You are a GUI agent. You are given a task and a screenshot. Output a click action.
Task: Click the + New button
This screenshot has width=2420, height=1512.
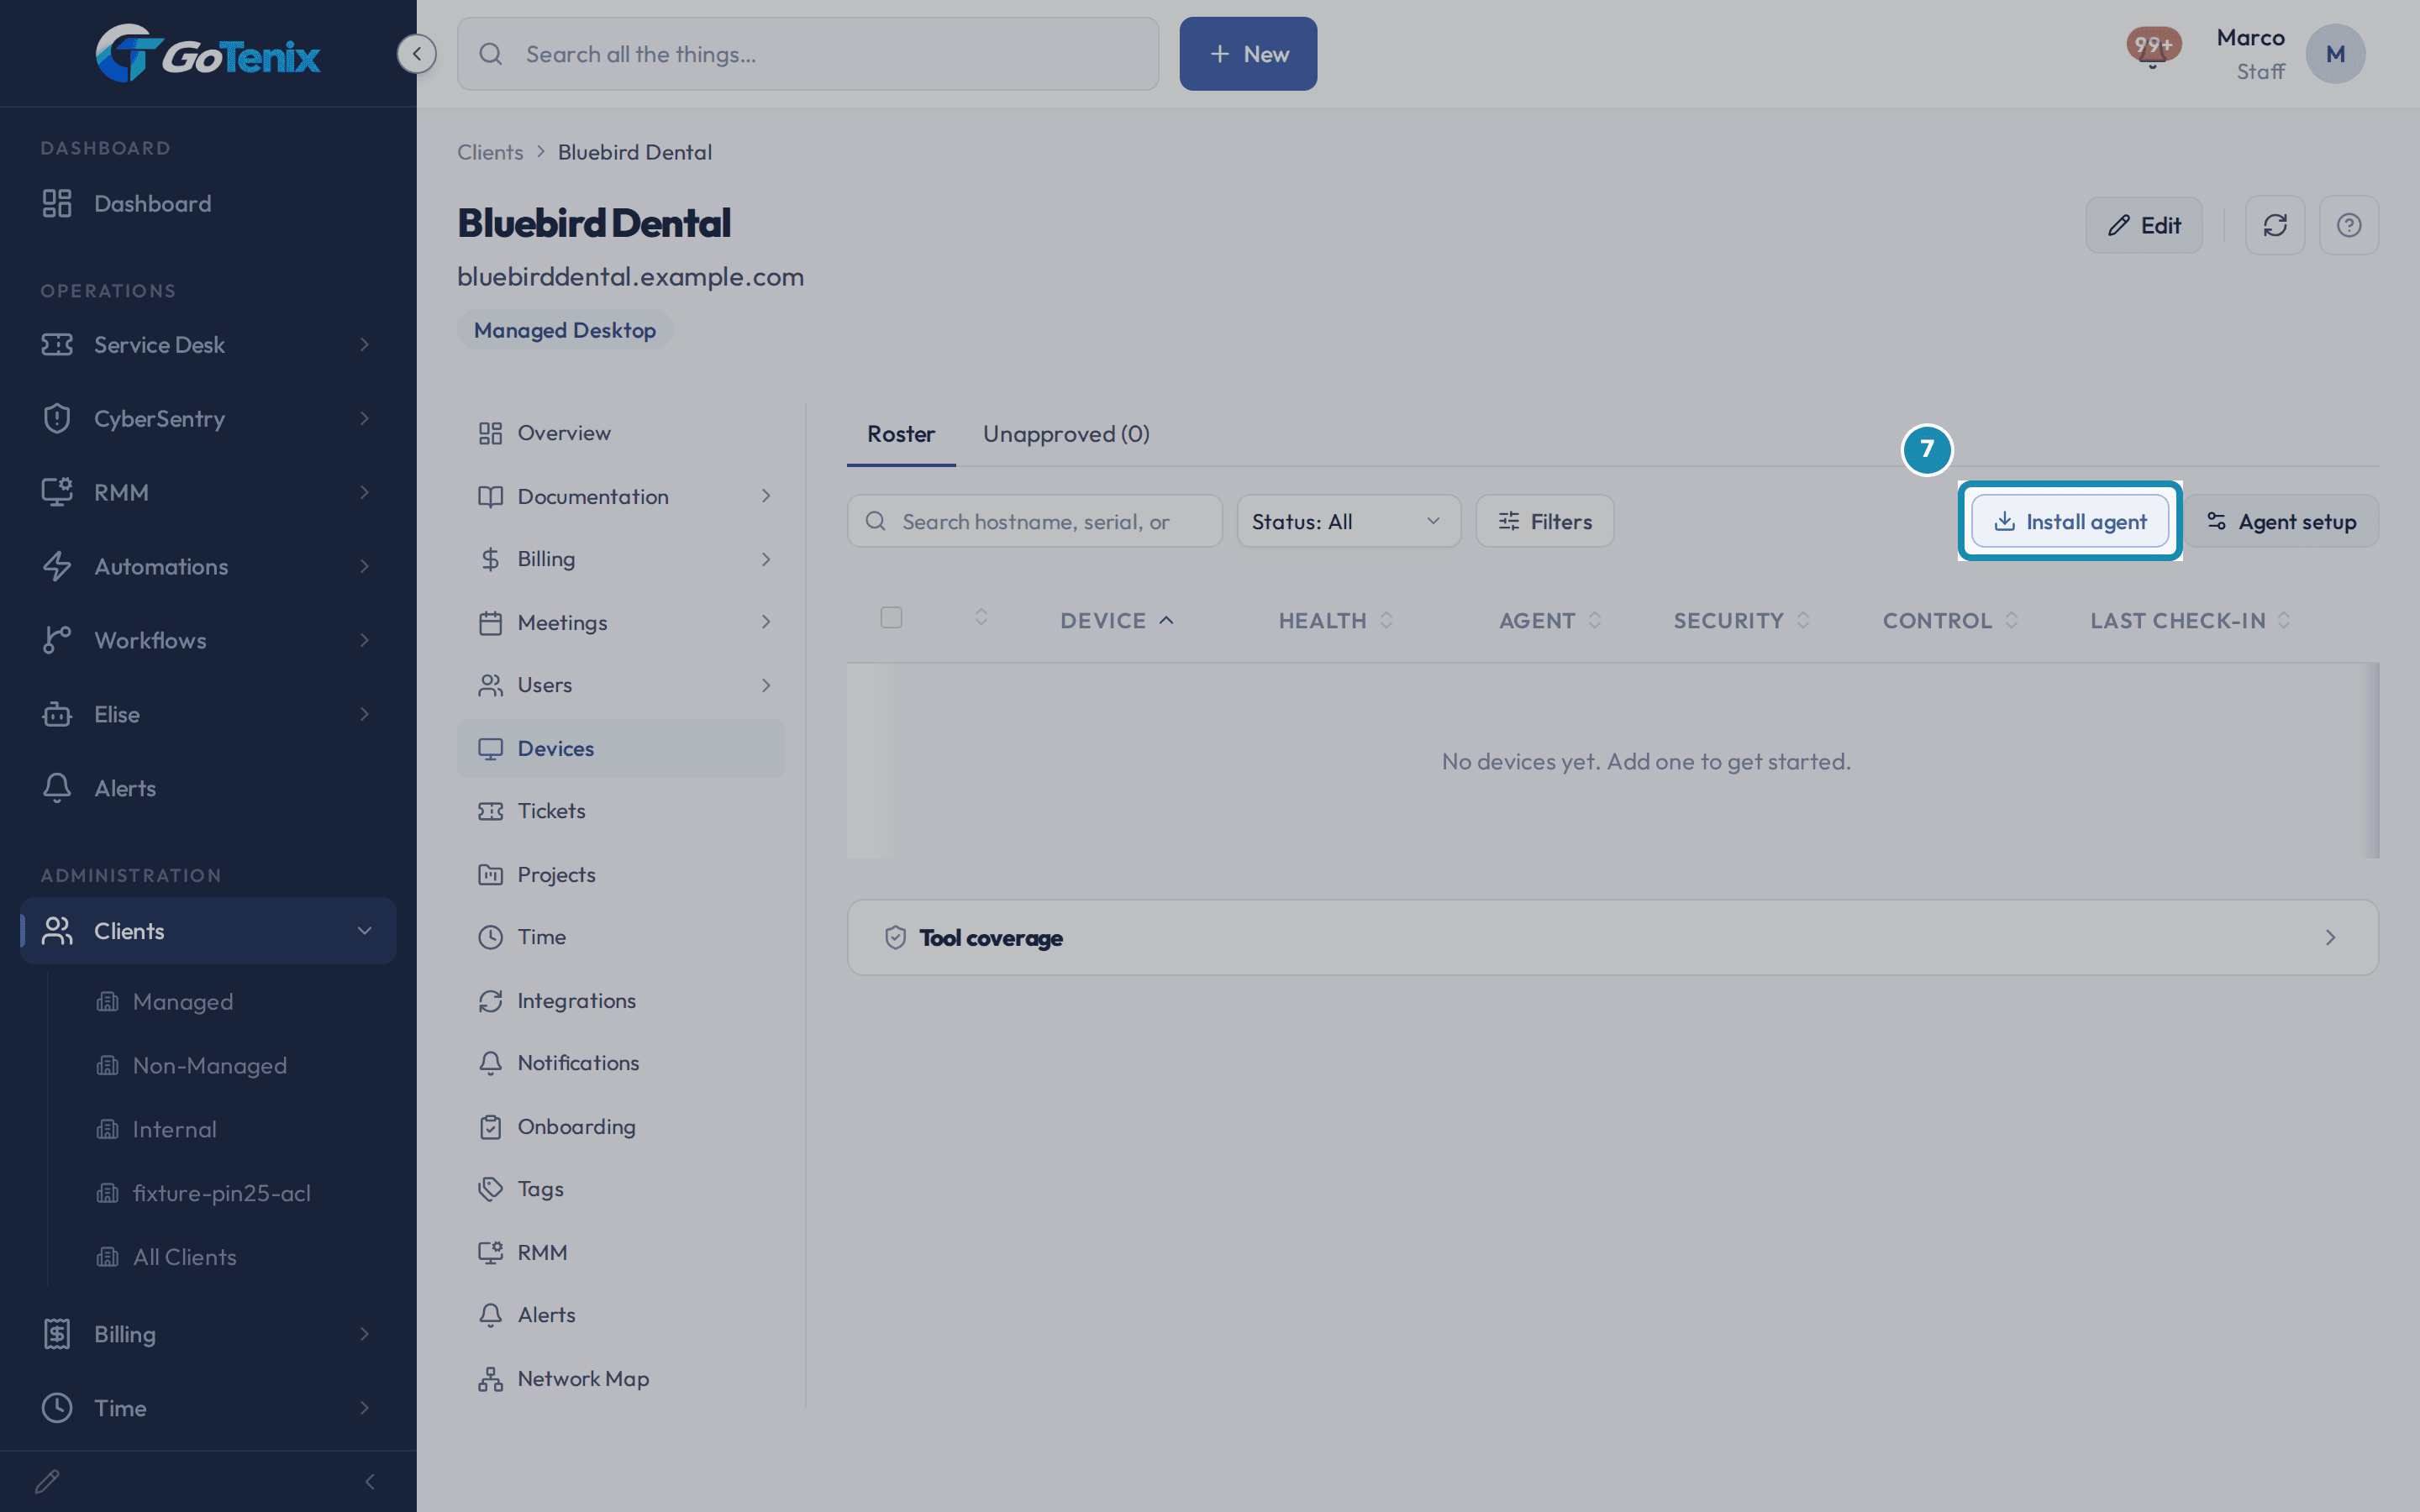1248,54
